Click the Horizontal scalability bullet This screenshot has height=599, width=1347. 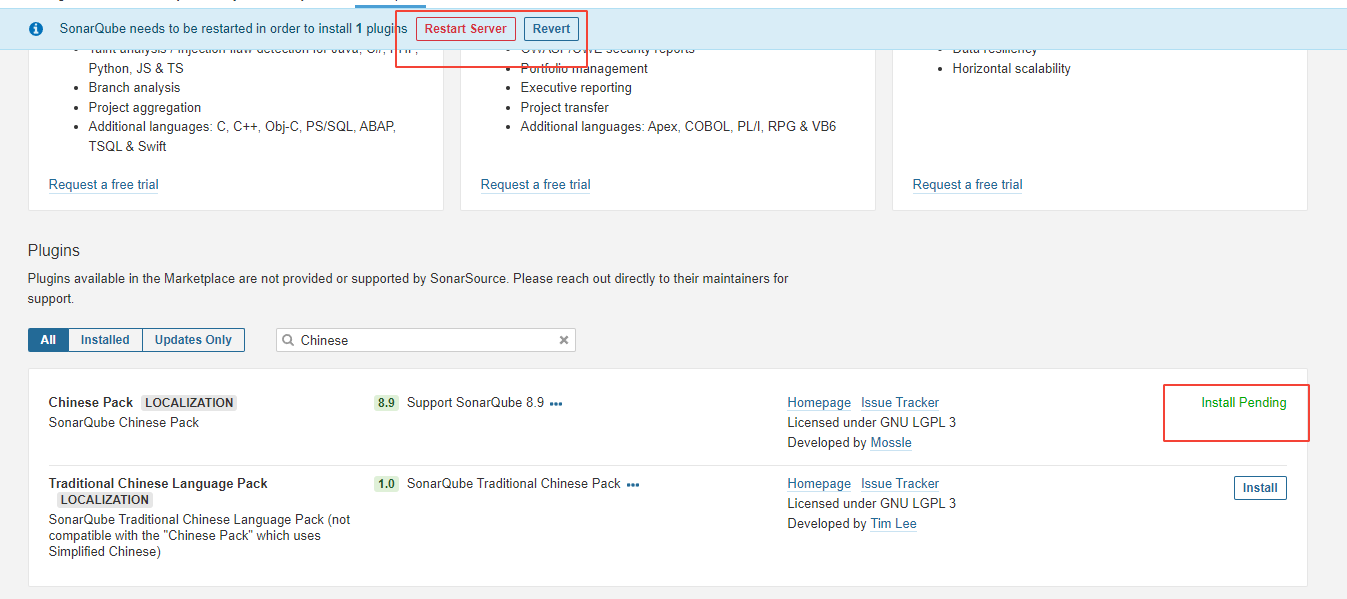click(x=1012, y=68)
